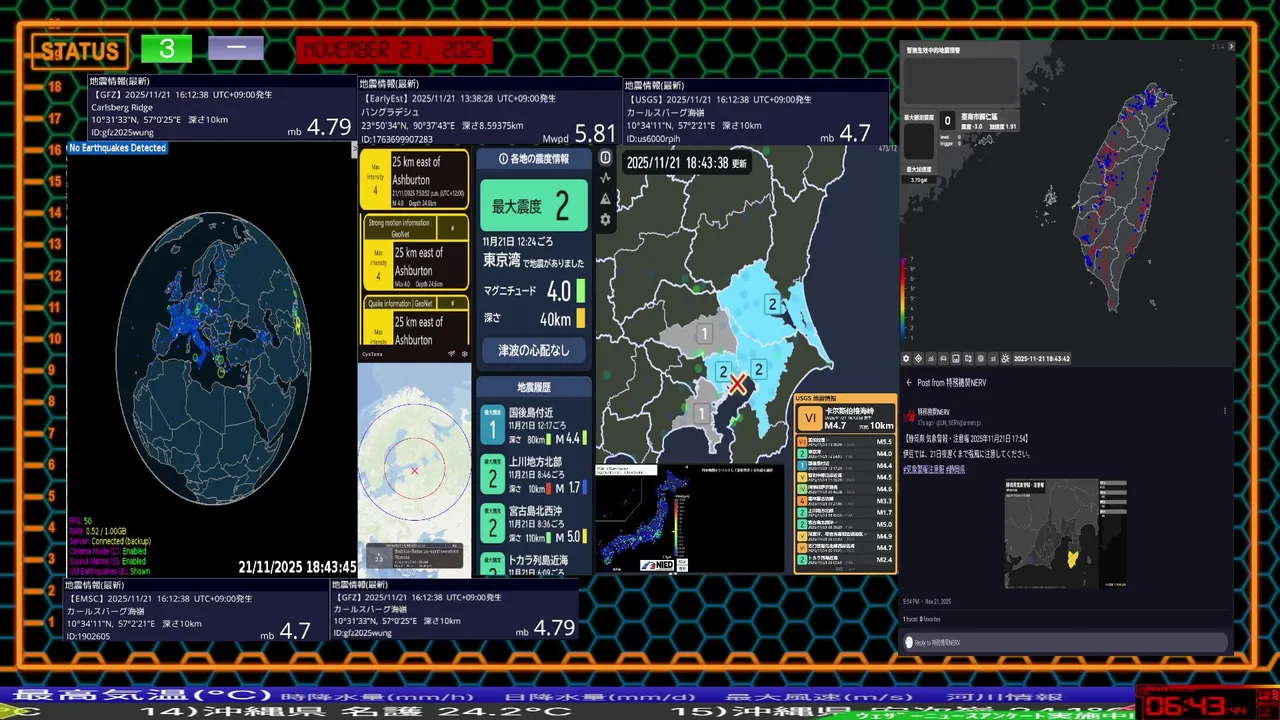Click the intensity 2 badge for 上川地方北部
This screenshot has height=720, width=1280.
[492, 474]
